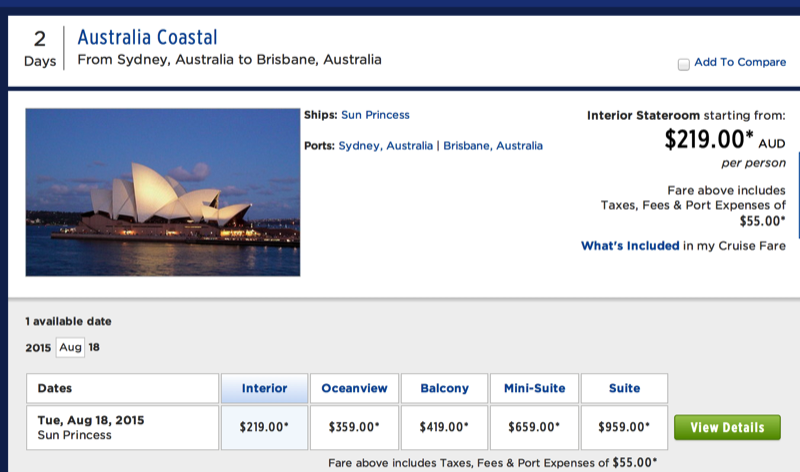
Task: Select the Interior column header
Action: (x=264, y=388)
